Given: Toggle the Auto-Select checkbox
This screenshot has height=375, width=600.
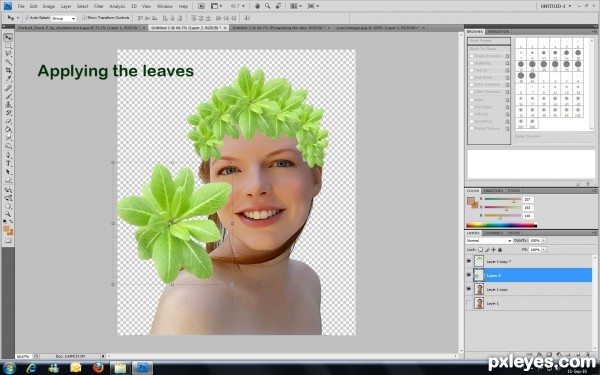Looking at the screenshot, I should click(27, 18).
